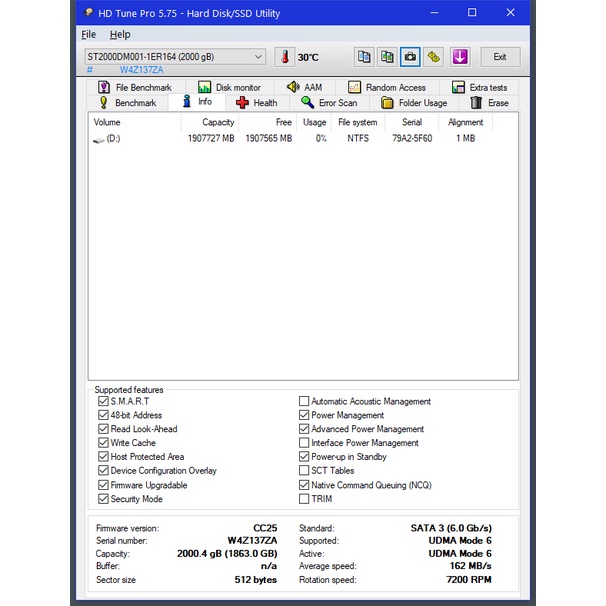The height and width of the screenshot is (606, 606).
Task: Switch to the Health tab
Action: [x=256, y=103]
